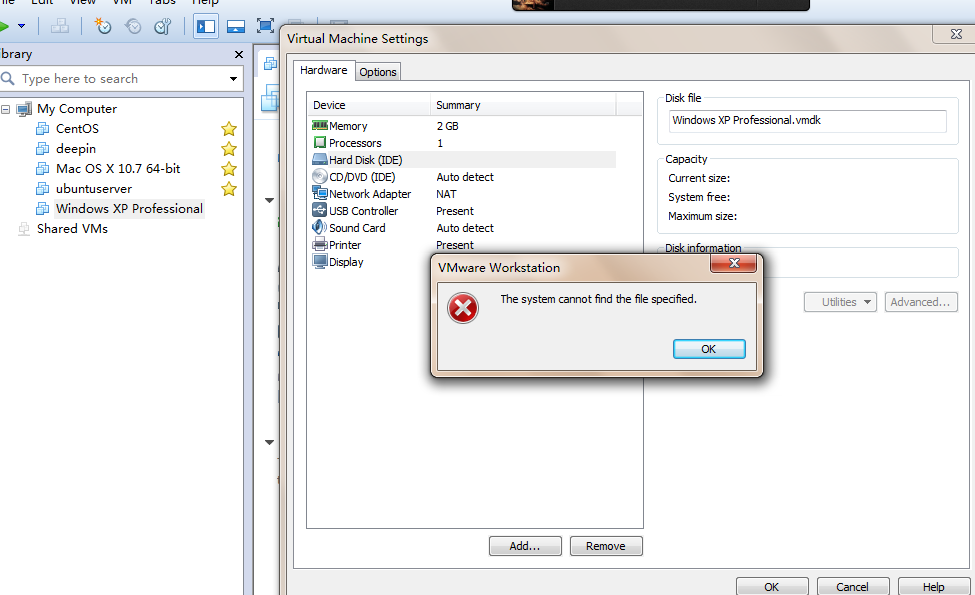Click Cancel in Virtual Machine Settings
Viewport: 975px width, 595px height.
[x=853, y=586]
